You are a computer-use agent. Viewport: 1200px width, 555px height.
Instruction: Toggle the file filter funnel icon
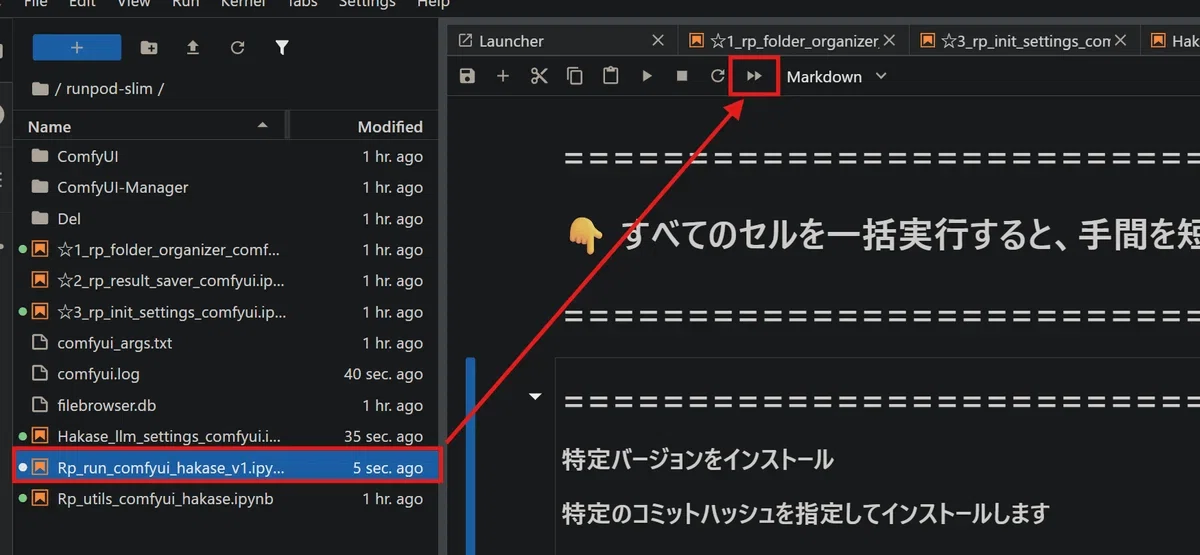(x=282, y=47)
